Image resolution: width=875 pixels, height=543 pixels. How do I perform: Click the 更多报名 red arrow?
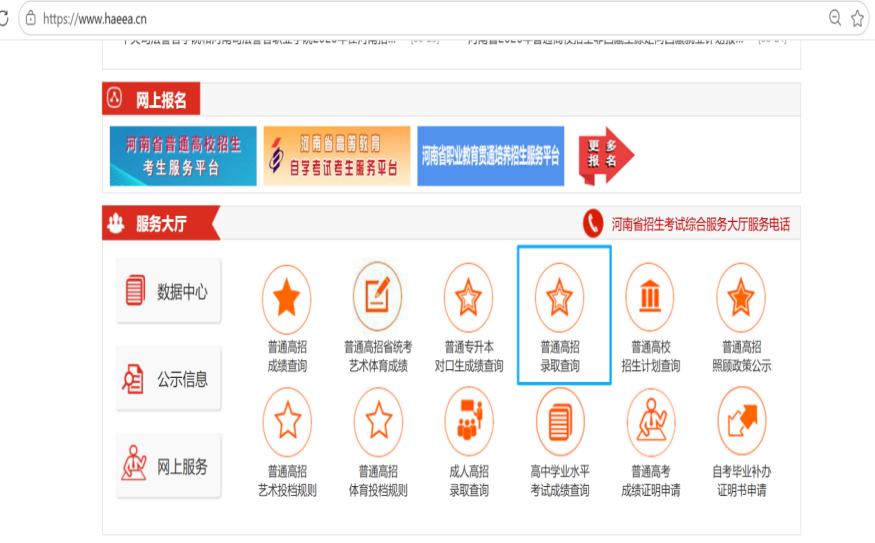[606, 156]
